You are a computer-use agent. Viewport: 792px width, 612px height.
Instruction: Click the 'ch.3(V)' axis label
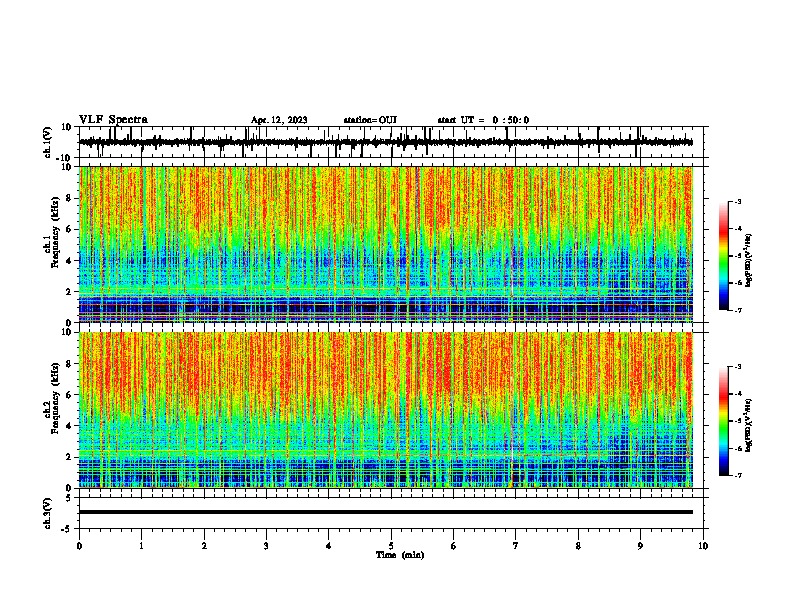tap(48, 513)
